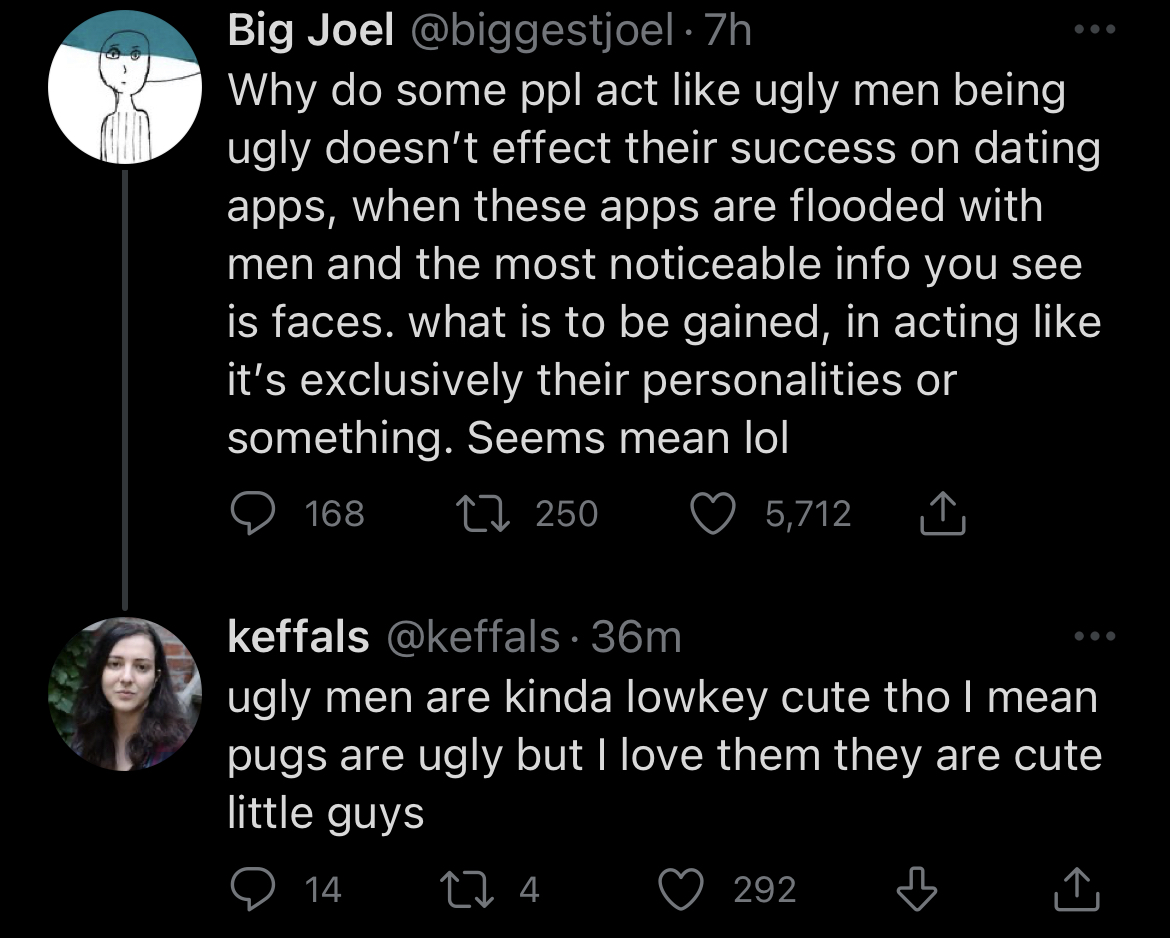Open the @biggestjoel handle
The width and height of the screenshot is (1170, 938).
tap(542, 32)
